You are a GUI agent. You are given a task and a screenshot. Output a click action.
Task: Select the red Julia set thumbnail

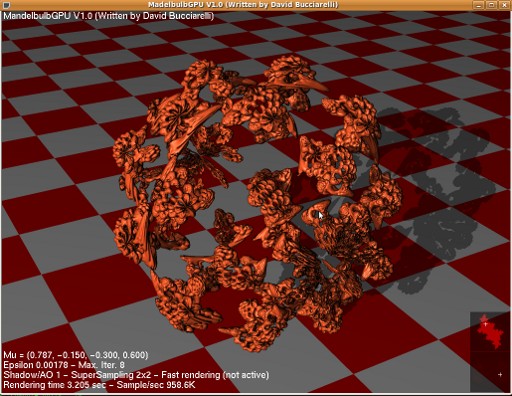point(489,332)
